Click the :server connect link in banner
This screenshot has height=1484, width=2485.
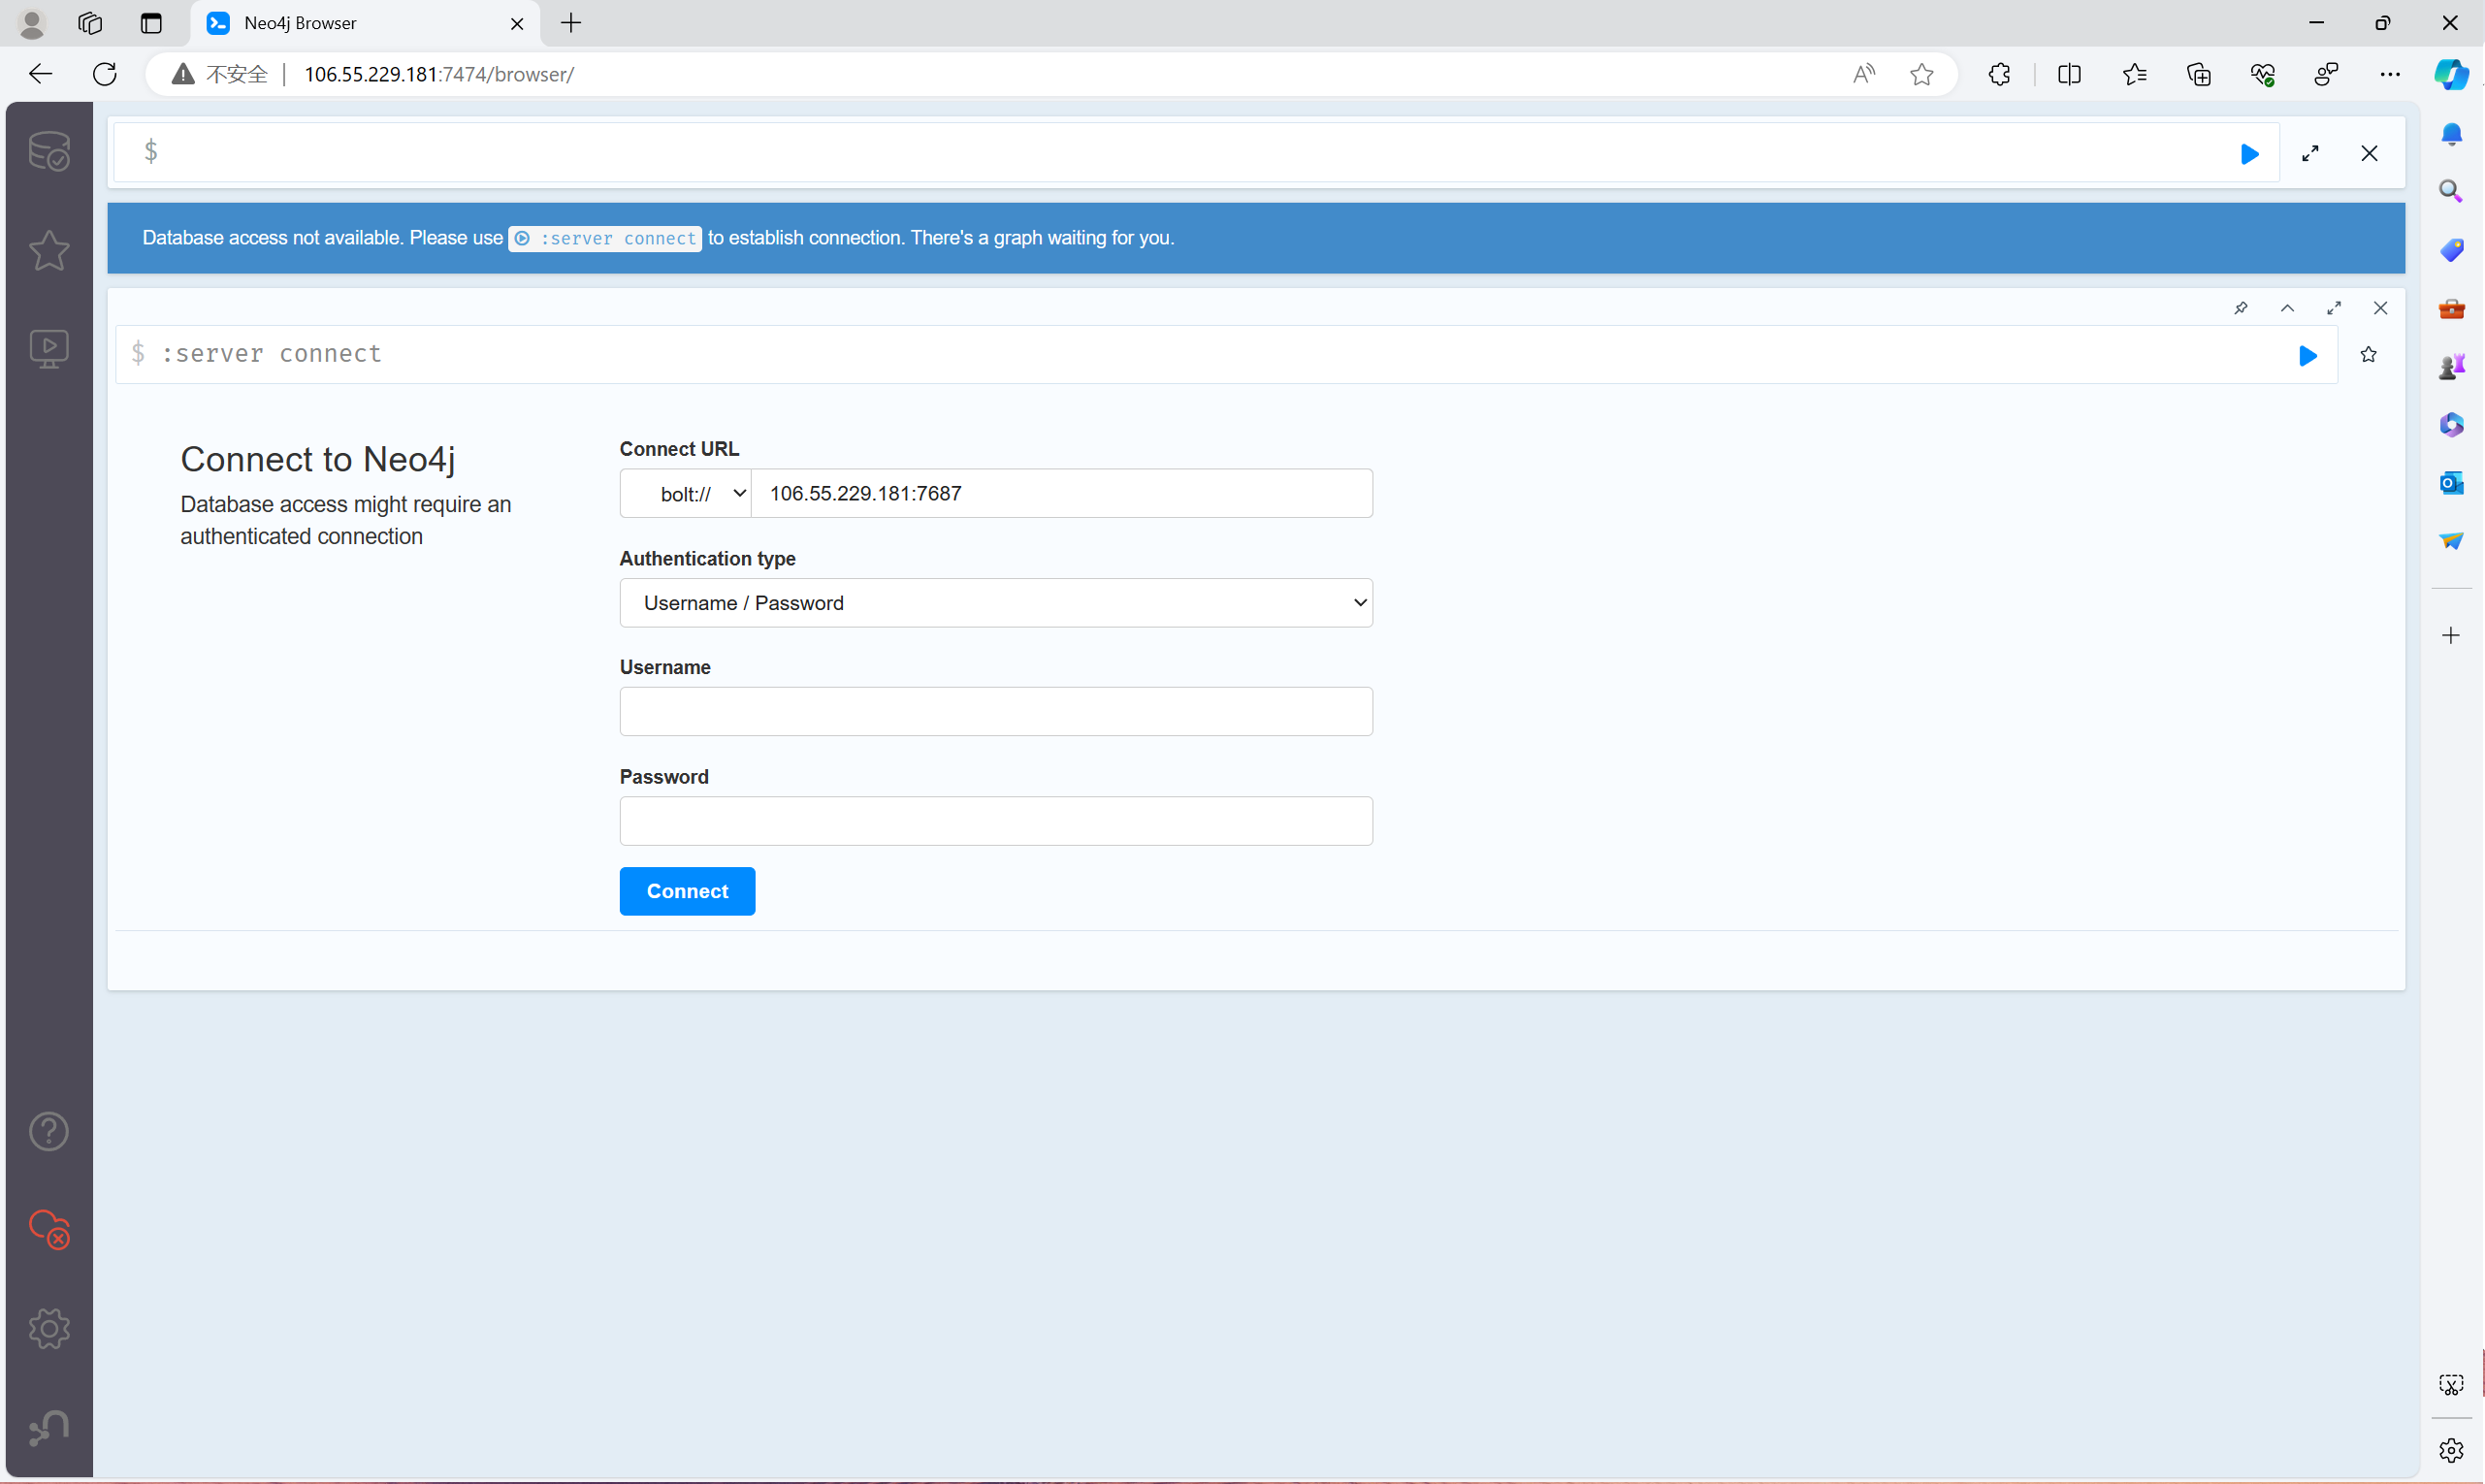(605, 238)
